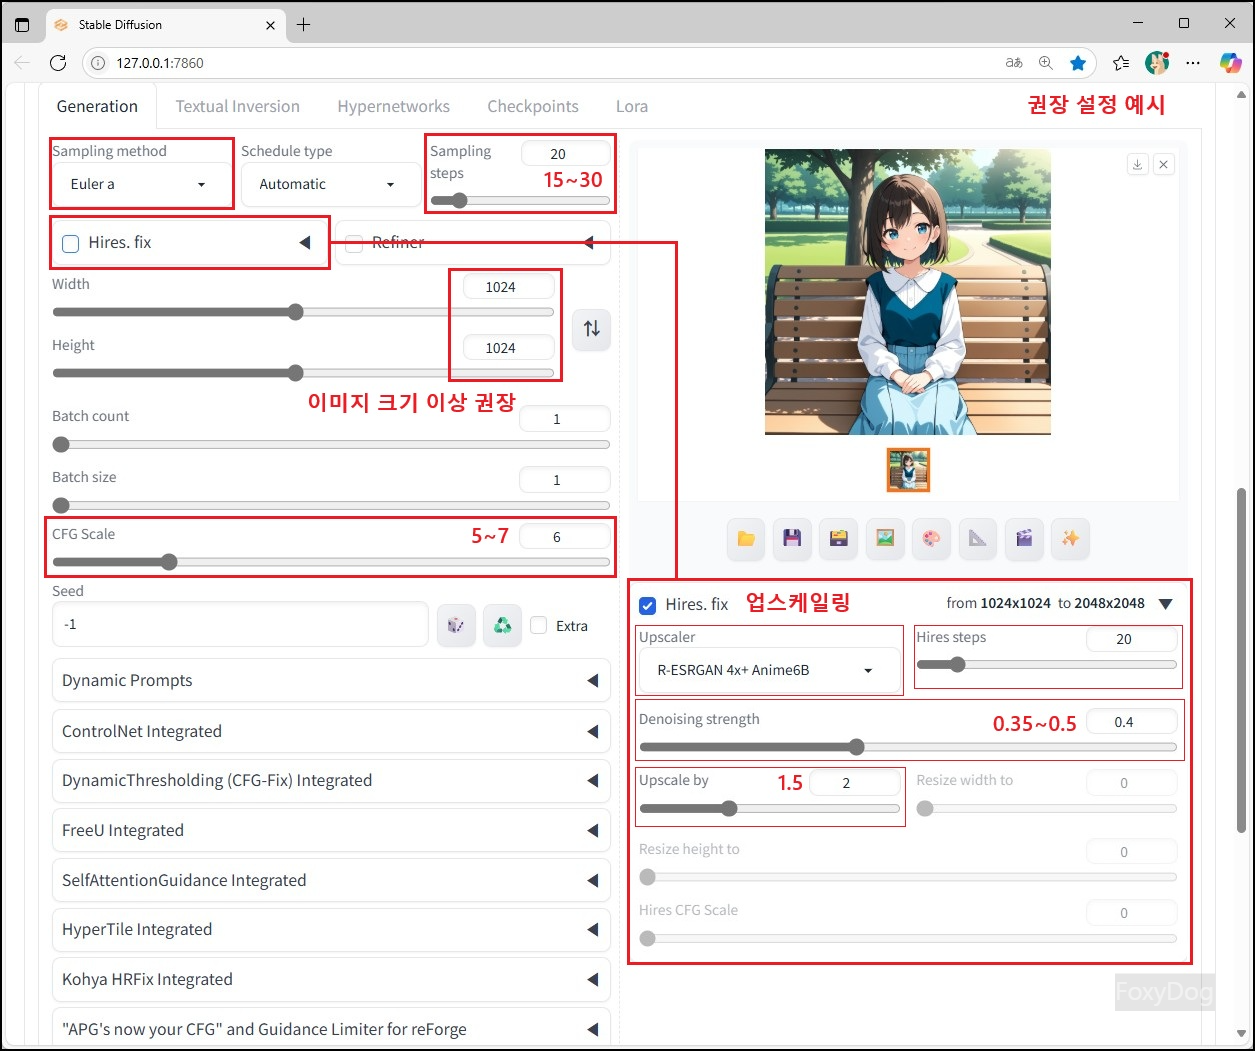Open the Upscaler R-ESRGAN dropdown

[x=769, y=670]
